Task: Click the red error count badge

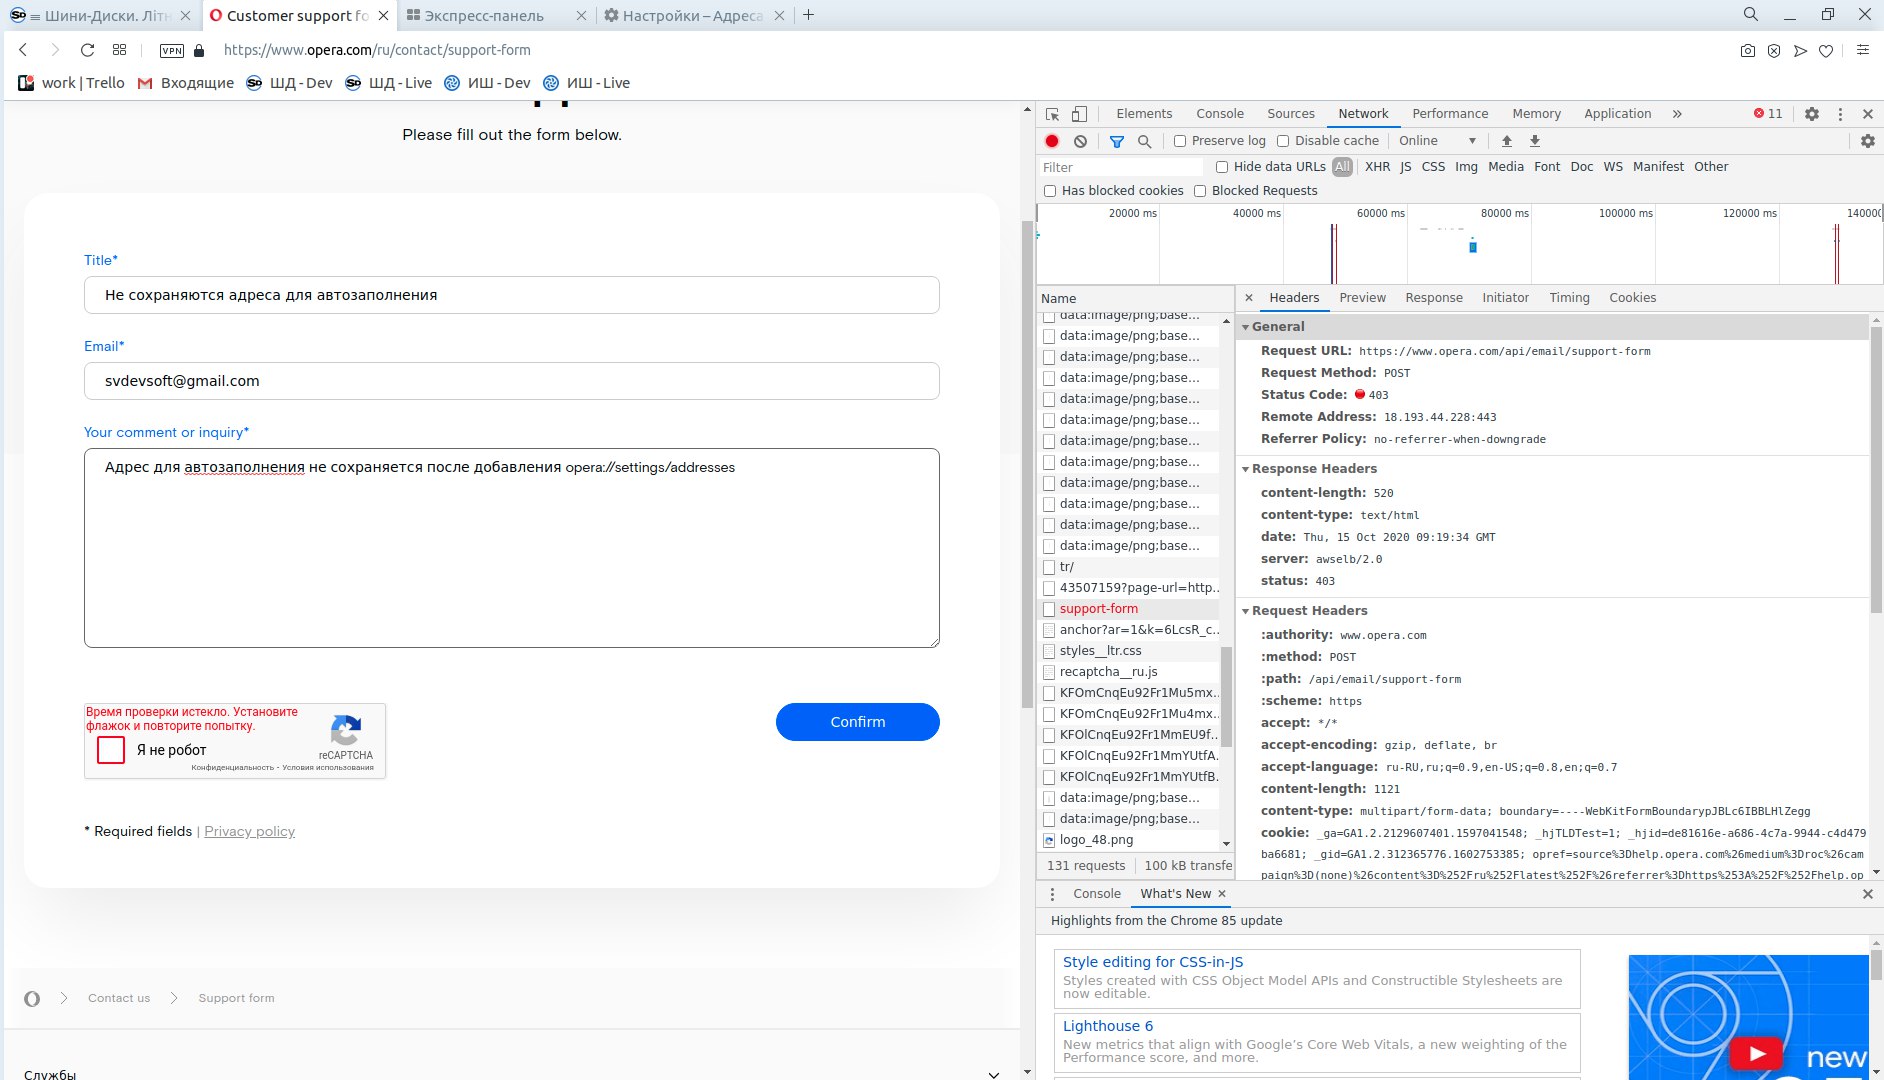Action: [x=1768, y=114]
